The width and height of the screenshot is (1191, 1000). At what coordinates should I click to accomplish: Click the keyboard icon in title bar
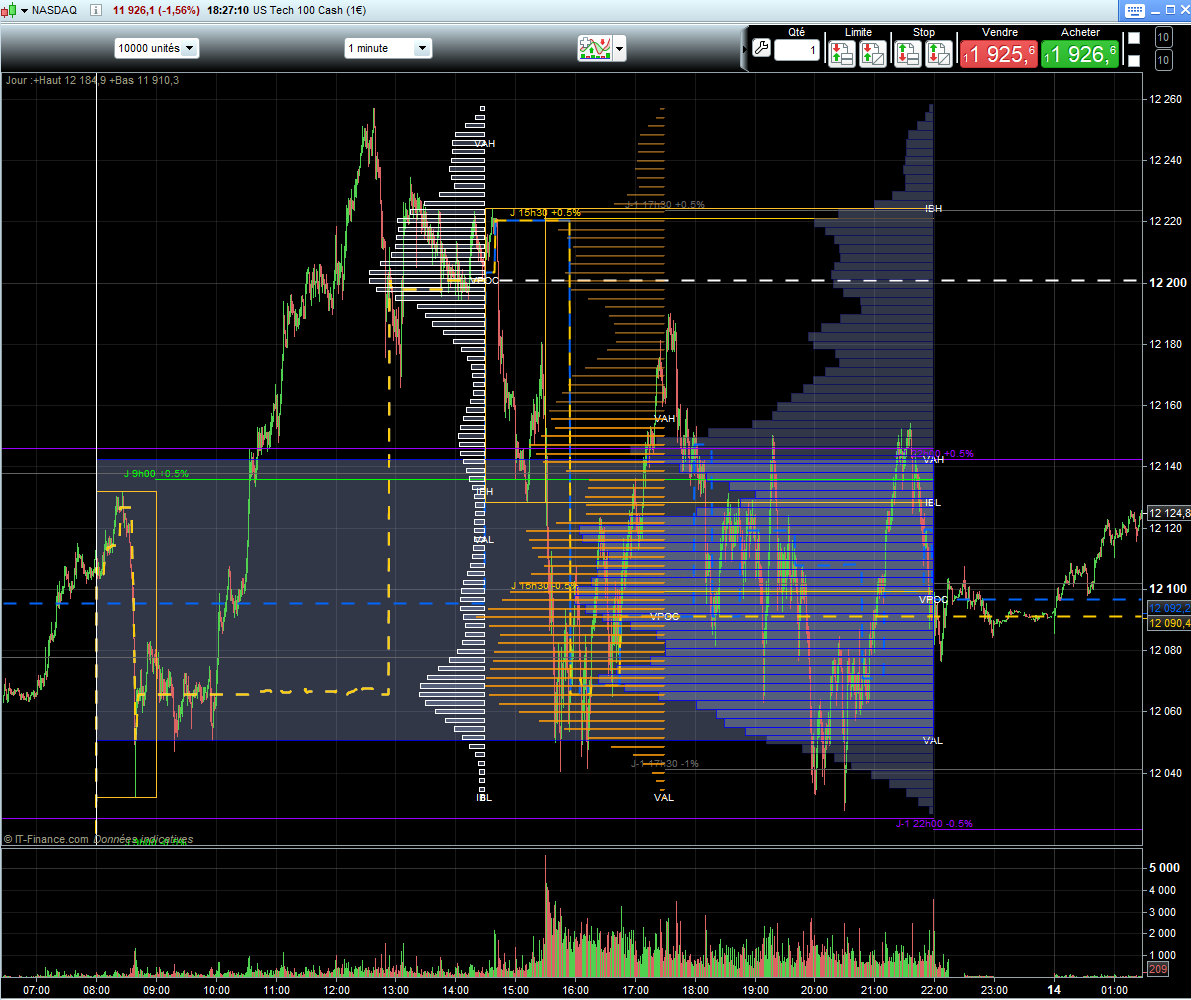1134,10
